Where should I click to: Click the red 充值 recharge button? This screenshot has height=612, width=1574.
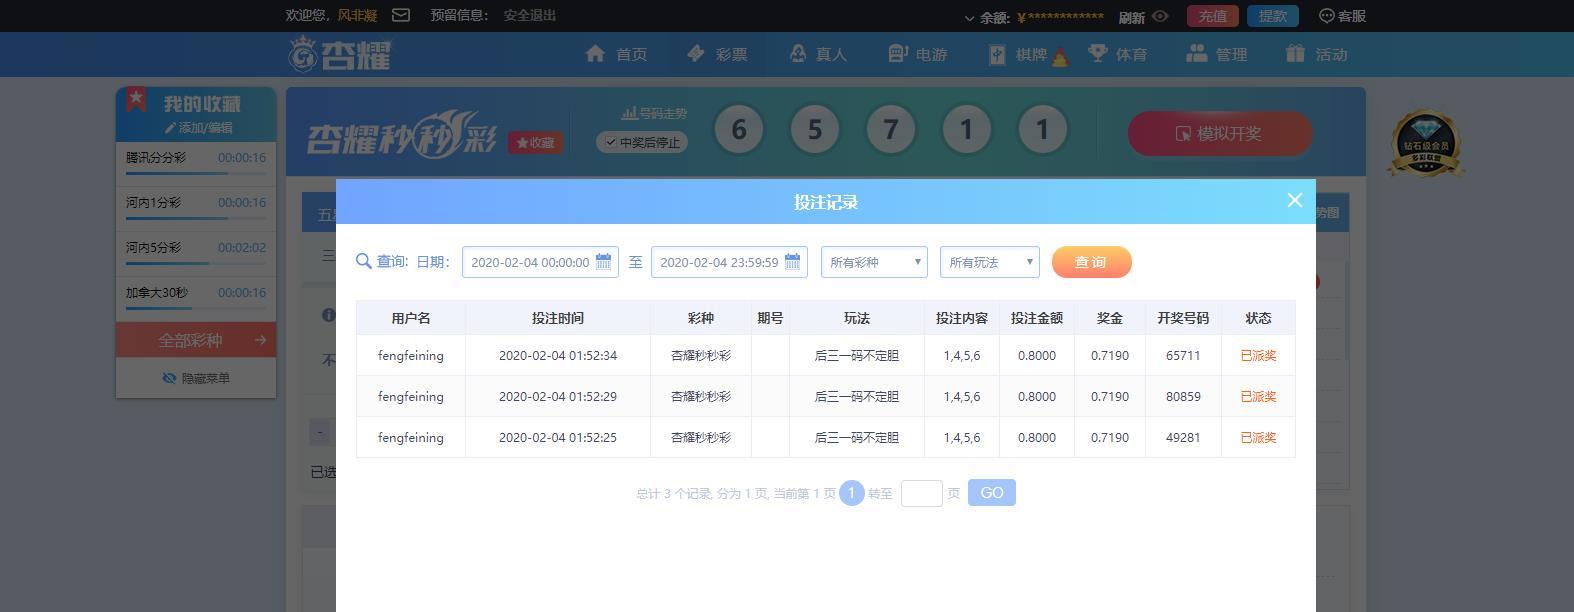point(1213,16)
